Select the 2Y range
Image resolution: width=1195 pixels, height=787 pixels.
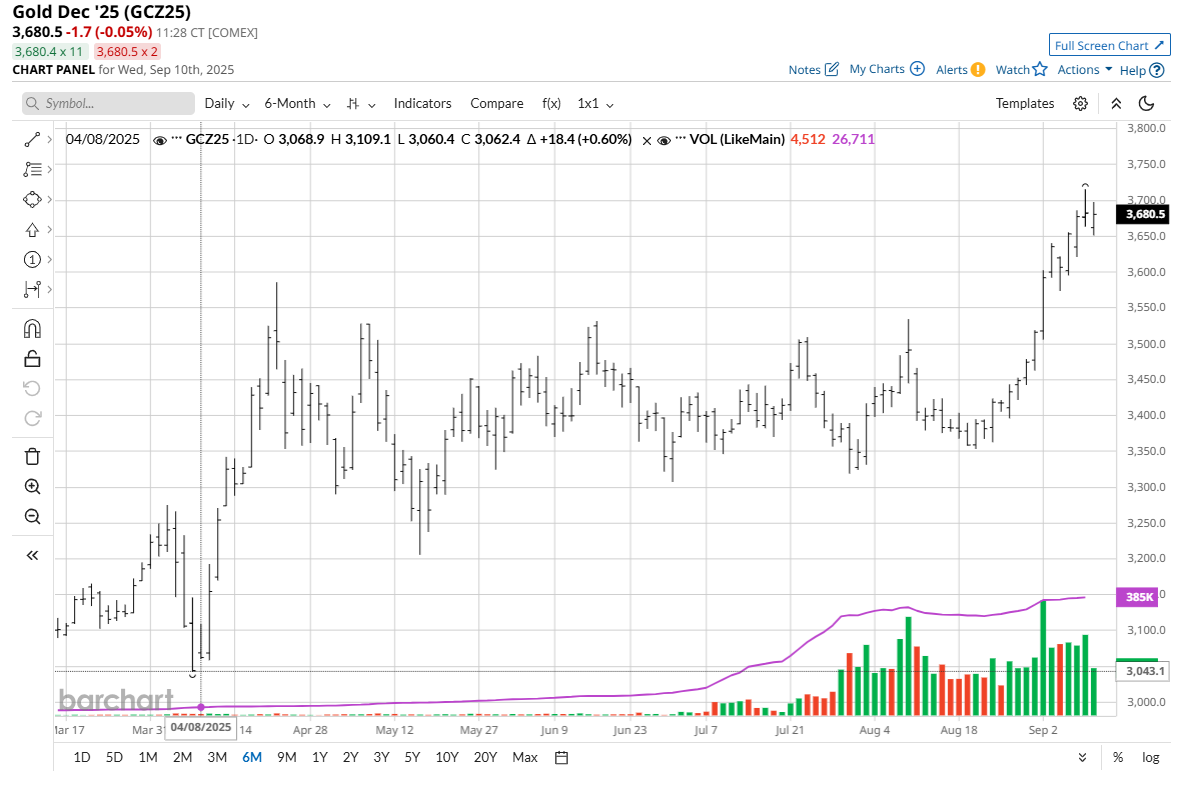click(x=351, y=757)
